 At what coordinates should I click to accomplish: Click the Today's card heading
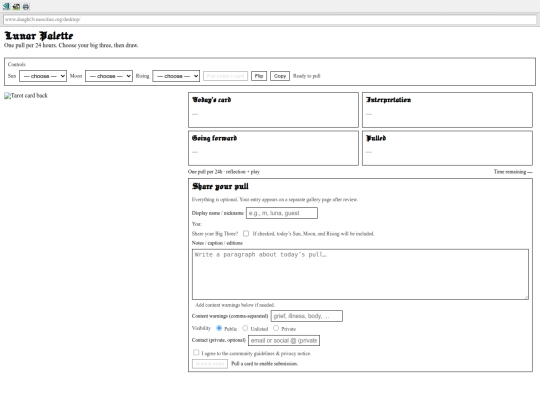[211, 100]
